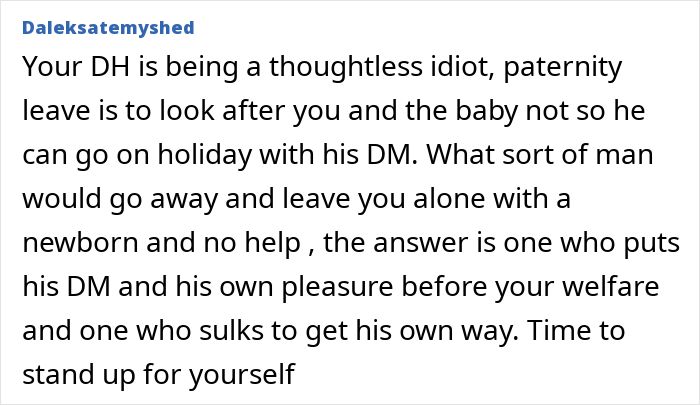
Task: Open the Daleksatemyshed user profile link
Action: (x=108, y=28)
